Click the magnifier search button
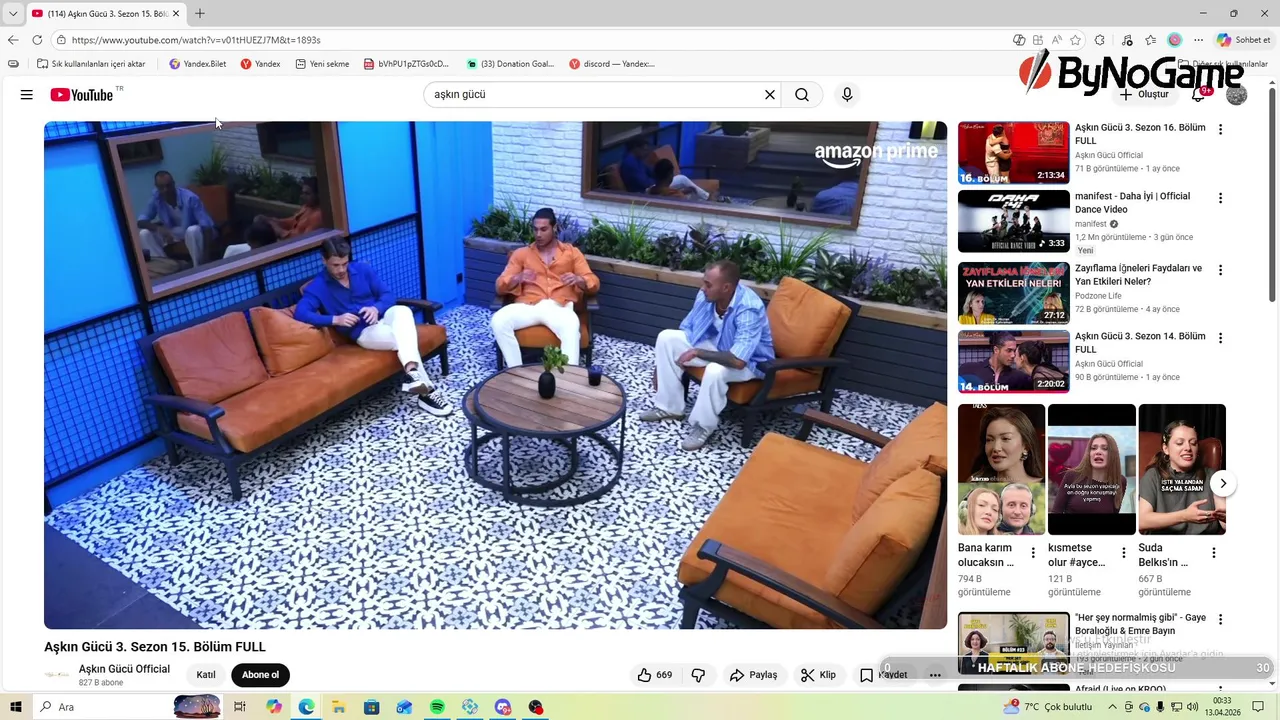This screenshot has width=1280, height=720. [x=802, y=95]
